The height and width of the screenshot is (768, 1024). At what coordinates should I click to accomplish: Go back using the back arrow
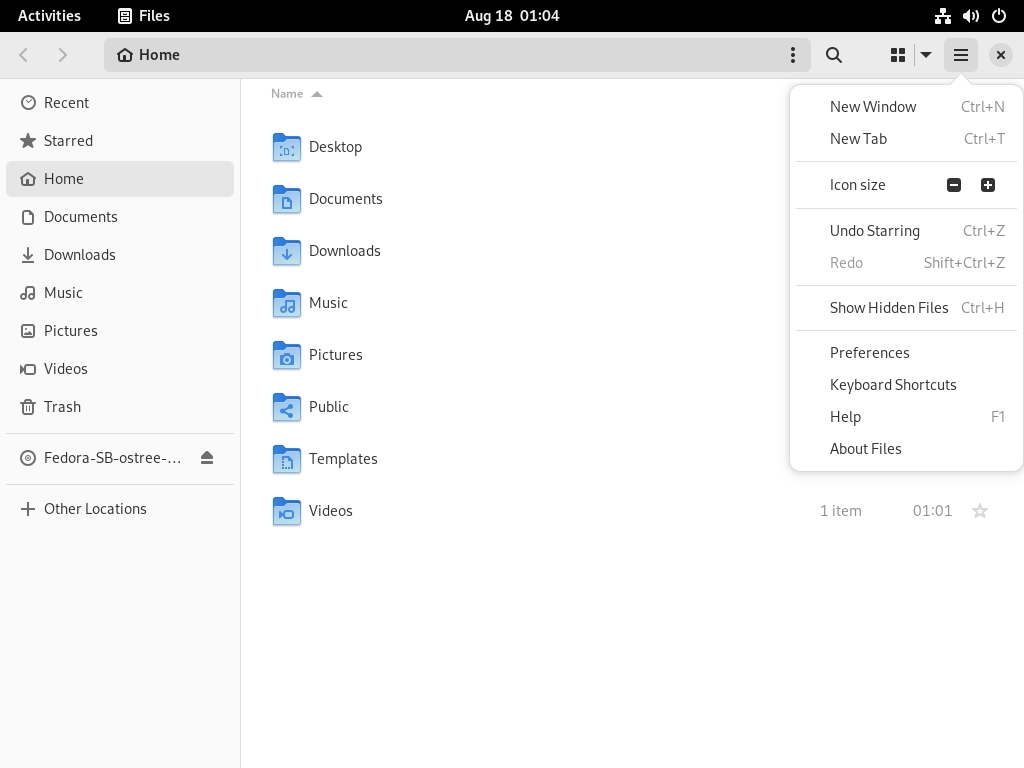coord(24,55)
